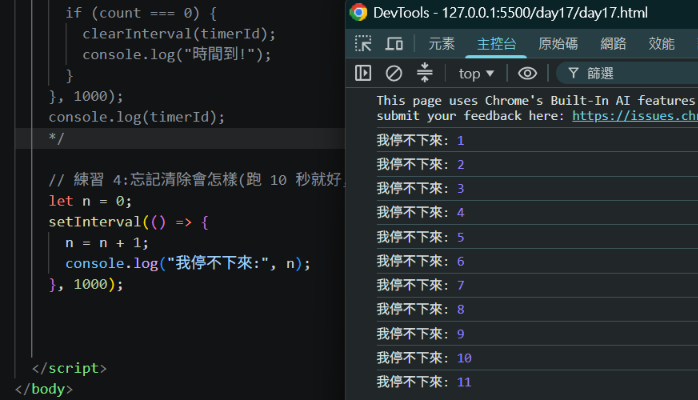This screenshot has width=698, height=400.
Task: Select console row 我停不下來: 7
Action: tap(537, 285)
